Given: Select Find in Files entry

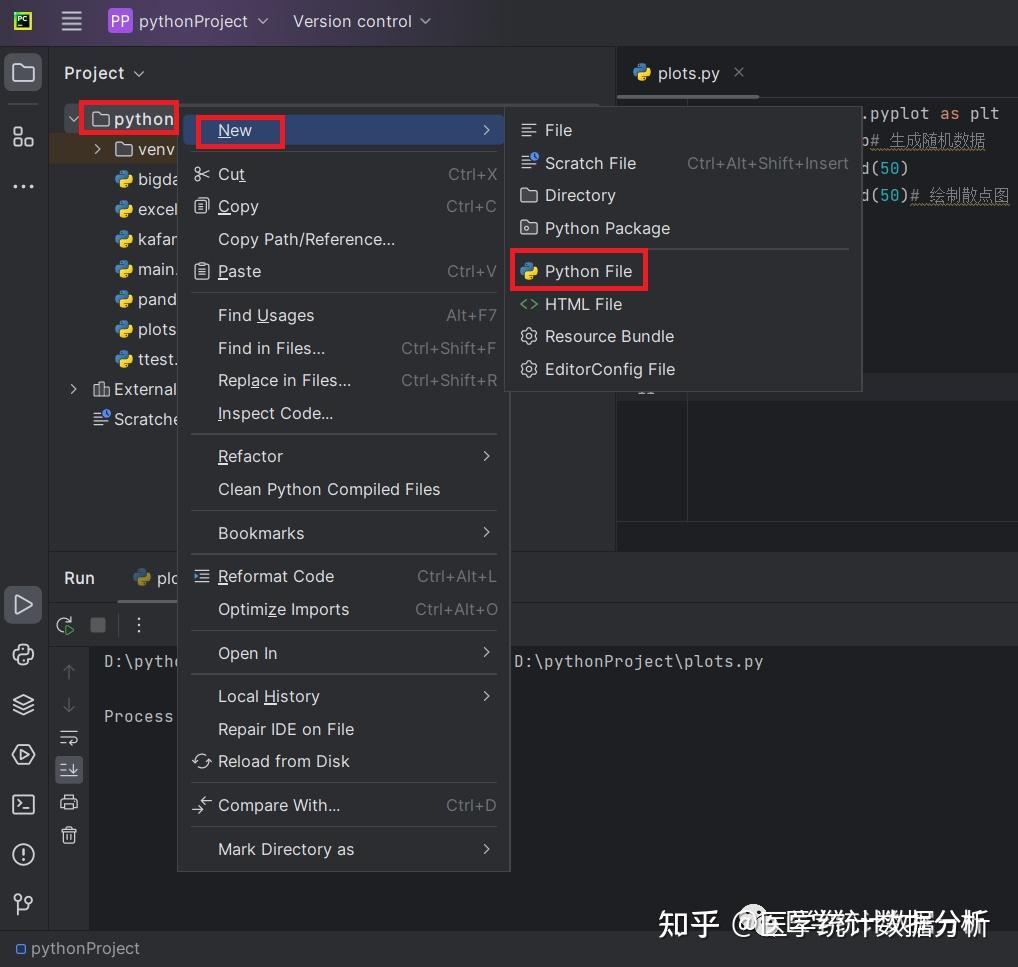Looking at the screenshot, I should [x=344, y=348].
